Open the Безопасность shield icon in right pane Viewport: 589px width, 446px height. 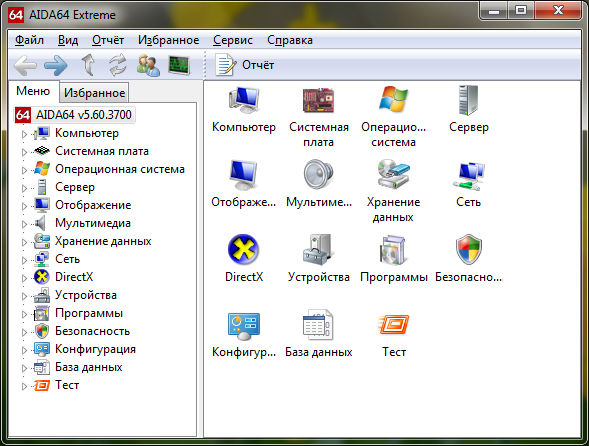pyautogui.click(x=468, y=249)
